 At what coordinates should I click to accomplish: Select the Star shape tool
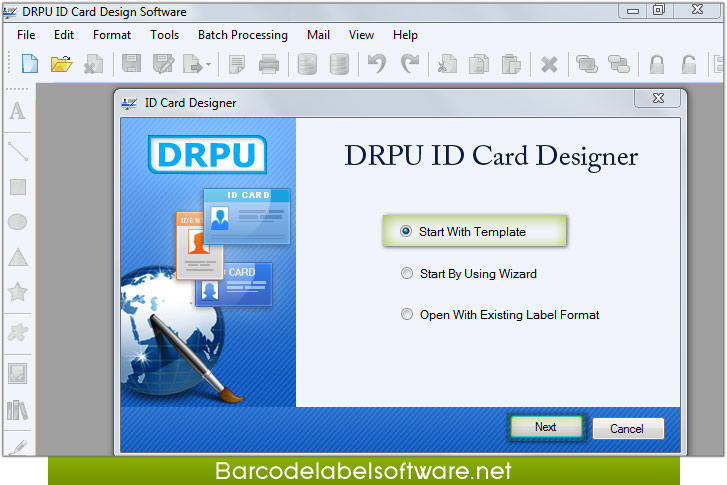tap(18, 292)
